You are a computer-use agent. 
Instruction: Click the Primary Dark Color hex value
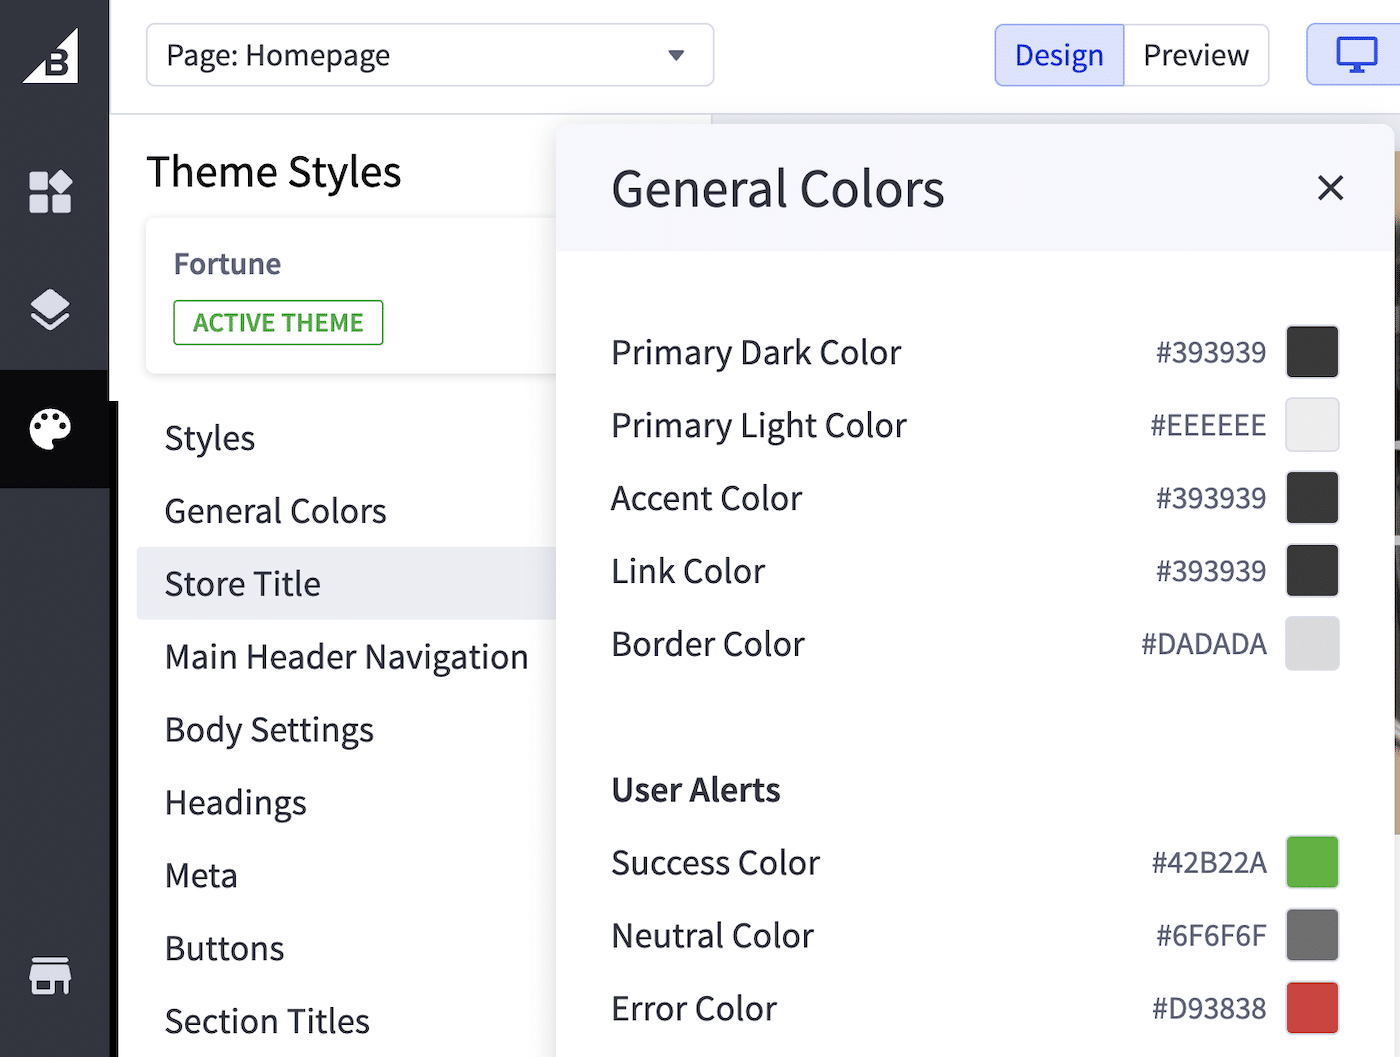click(1210, 352)
